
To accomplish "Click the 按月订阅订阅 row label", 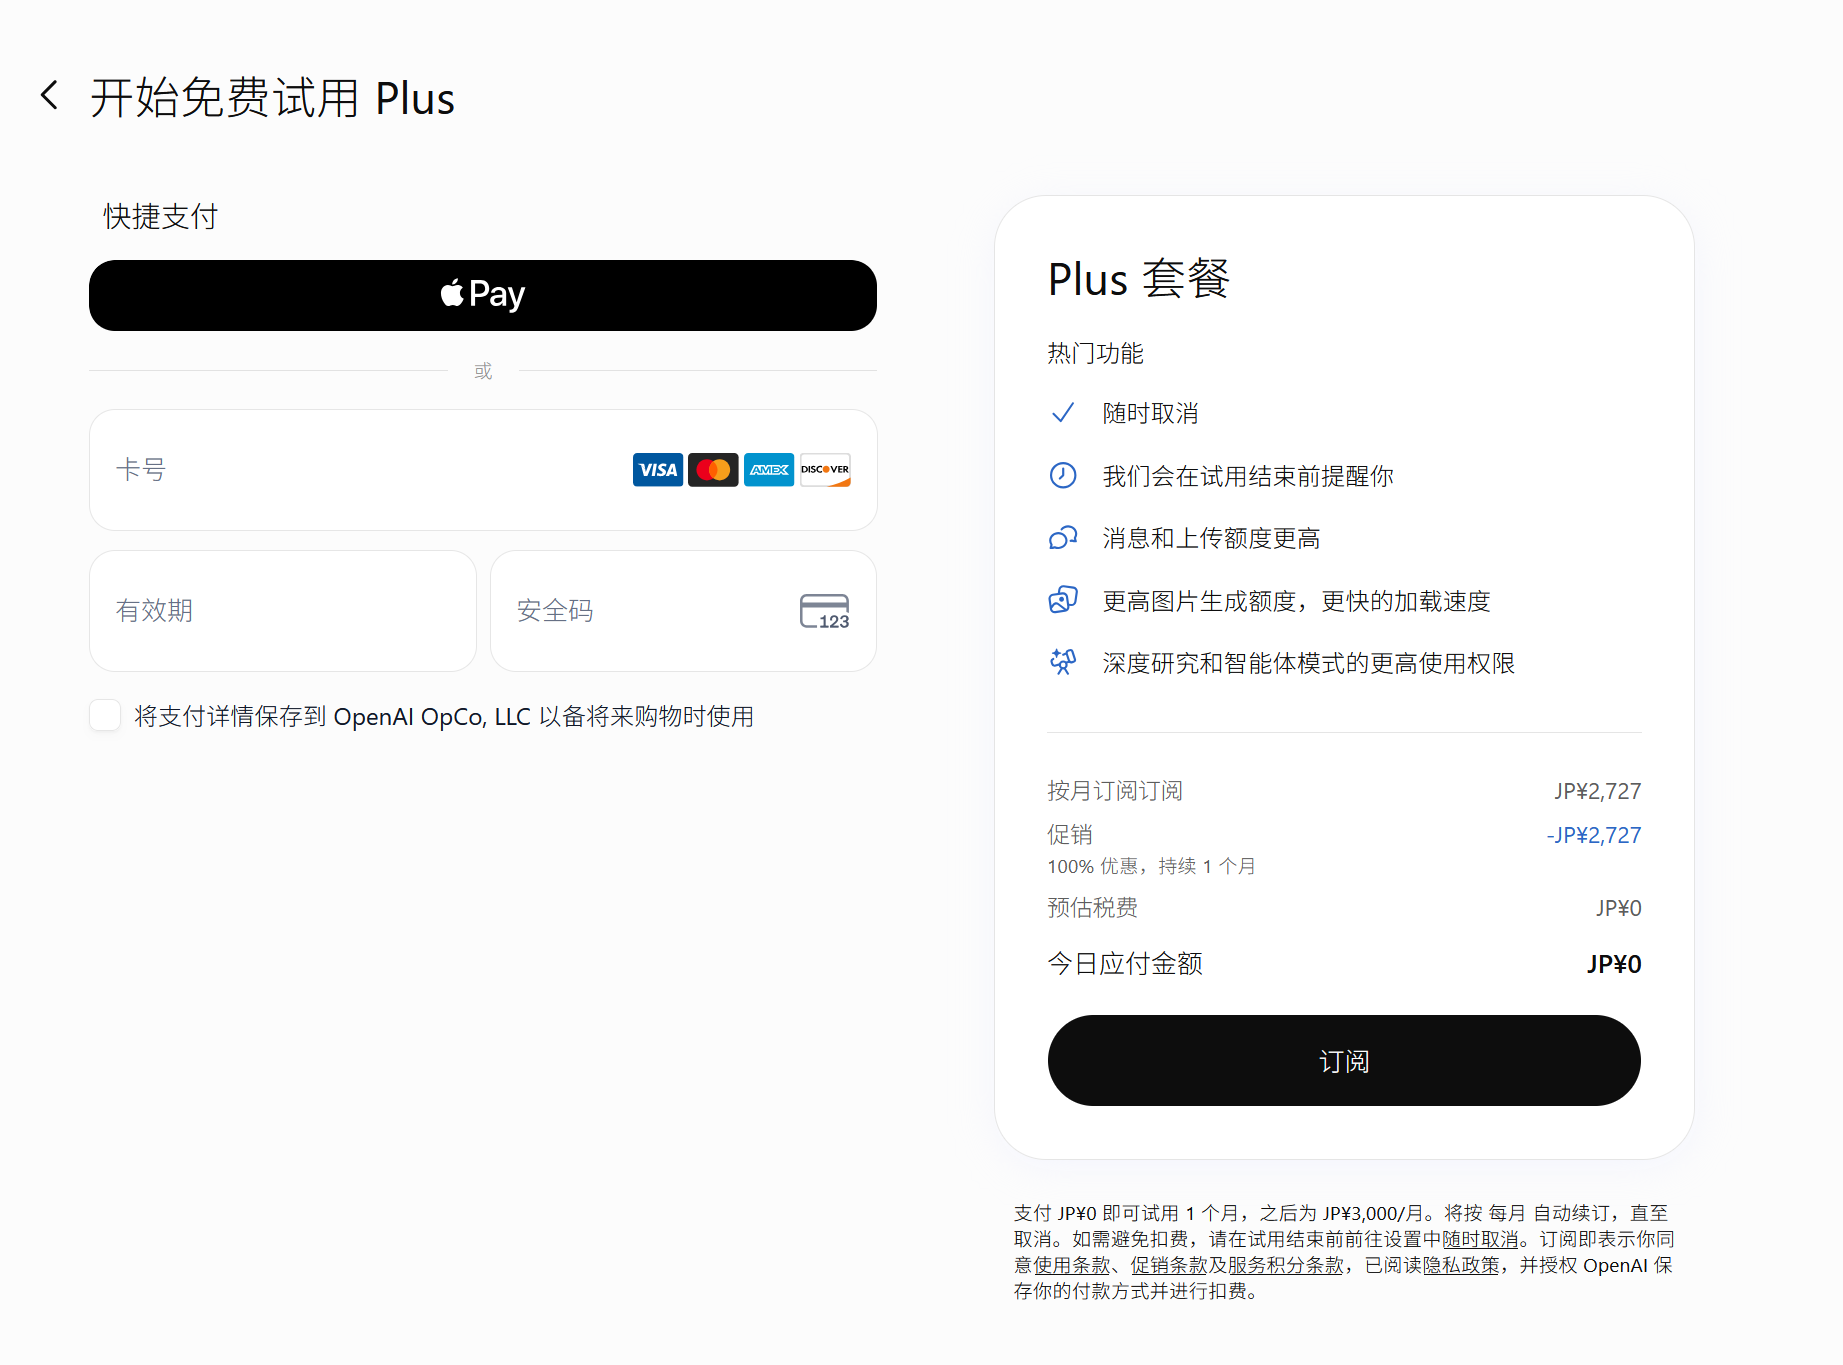I will tap(1115, 791).
